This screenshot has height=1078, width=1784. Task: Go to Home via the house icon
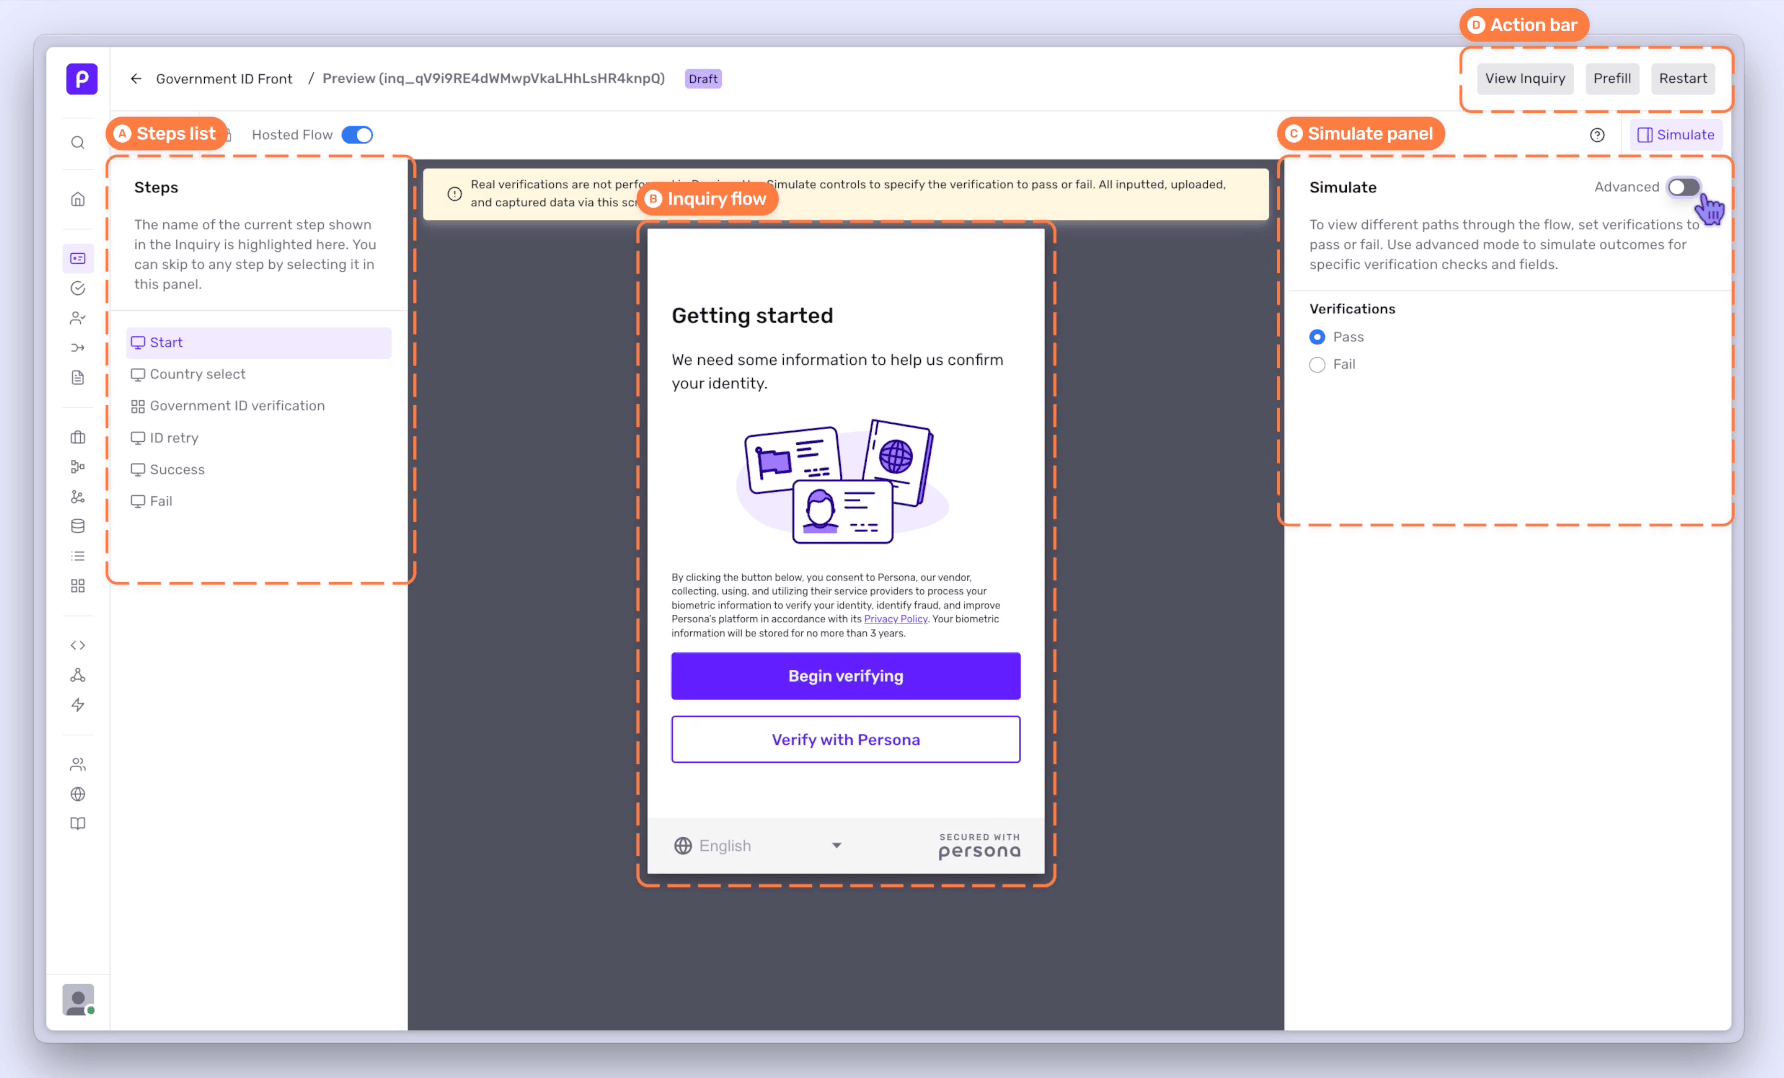pyautogui.click(x=78, y=199)
